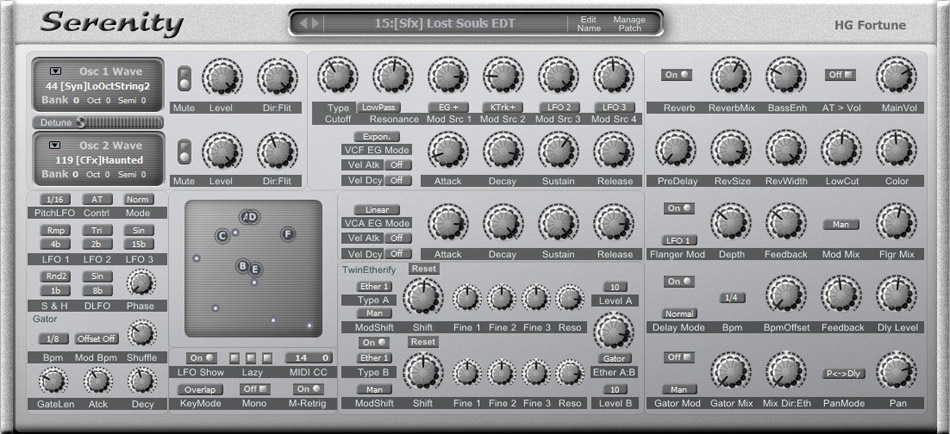Click the Type A Reset button
The image size is (950, 434).
tap(424, 269)
